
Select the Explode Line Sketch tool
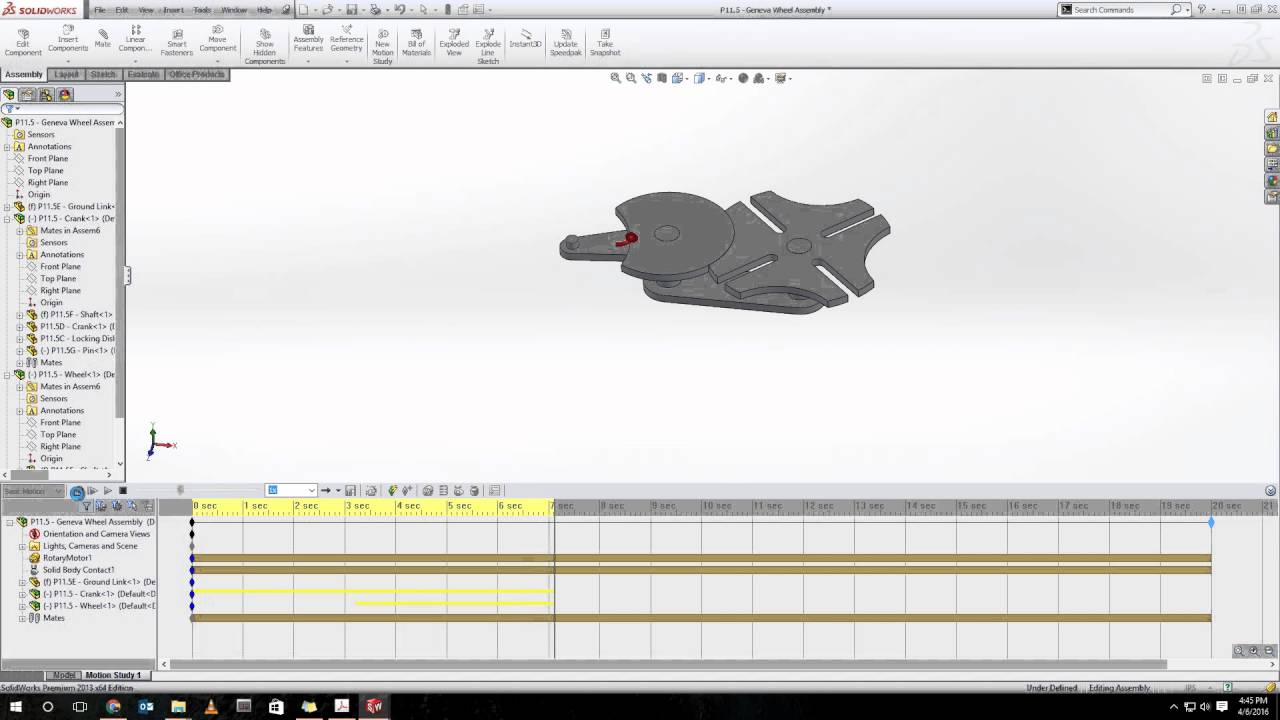point(488,45)
